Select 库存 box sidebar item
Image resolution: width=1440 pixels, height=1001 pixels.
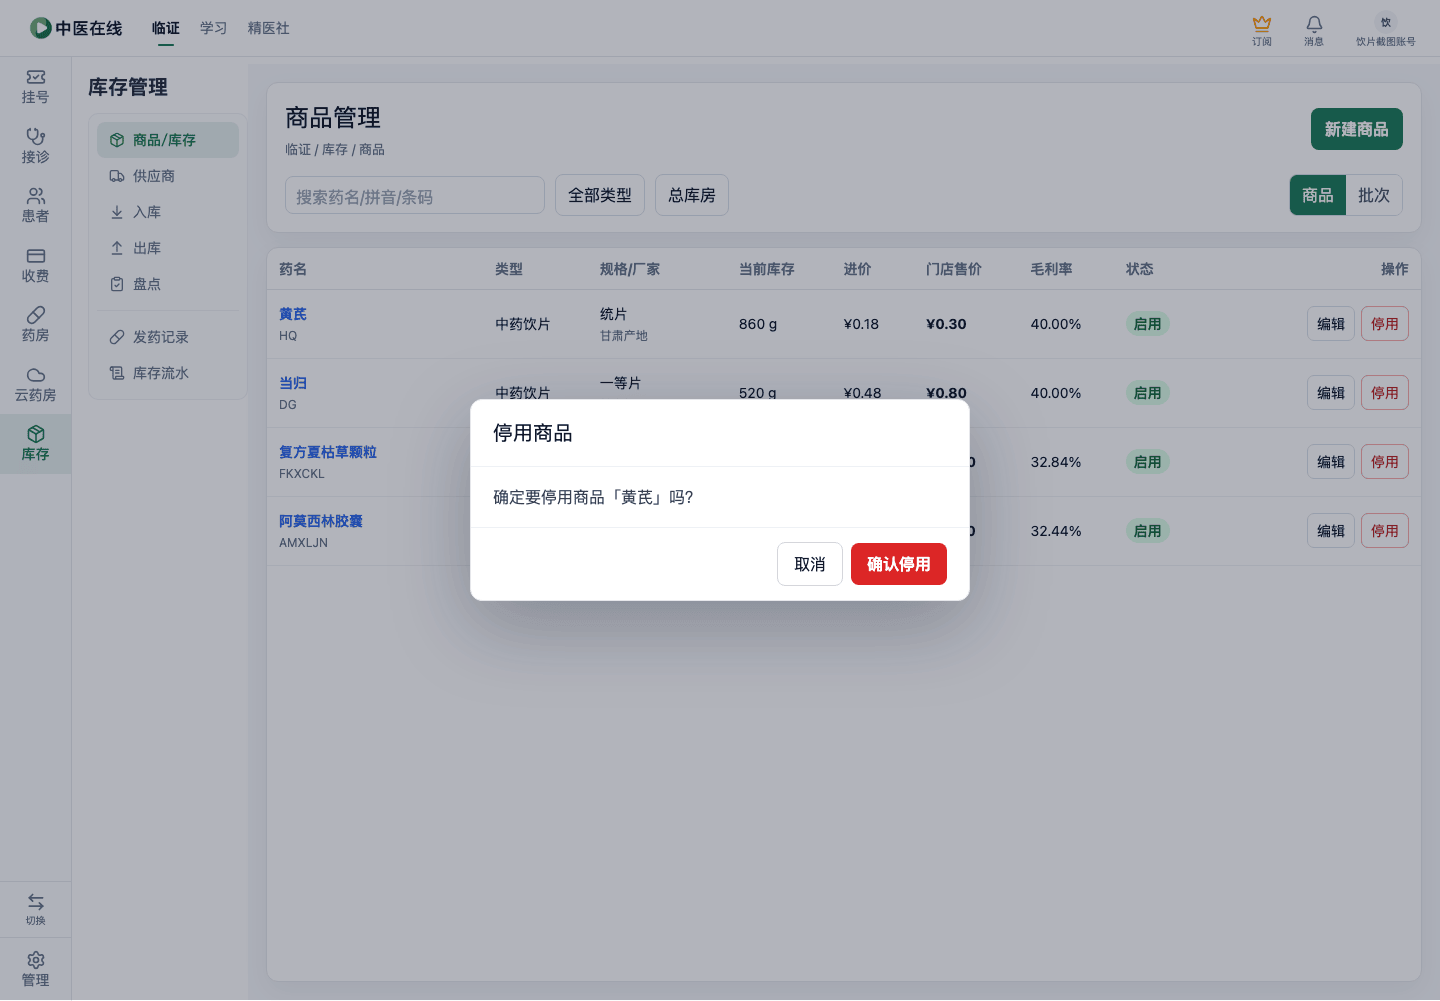pos(35,443)
